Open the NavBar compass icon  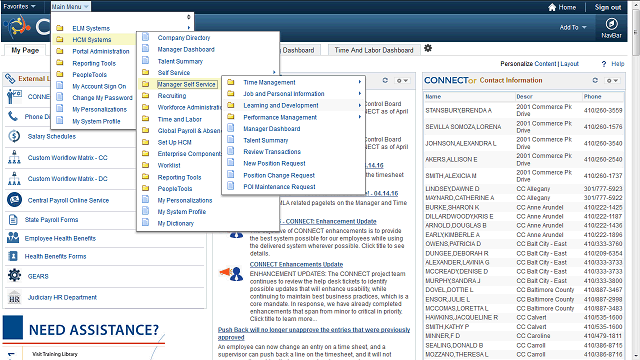(611, 24)
